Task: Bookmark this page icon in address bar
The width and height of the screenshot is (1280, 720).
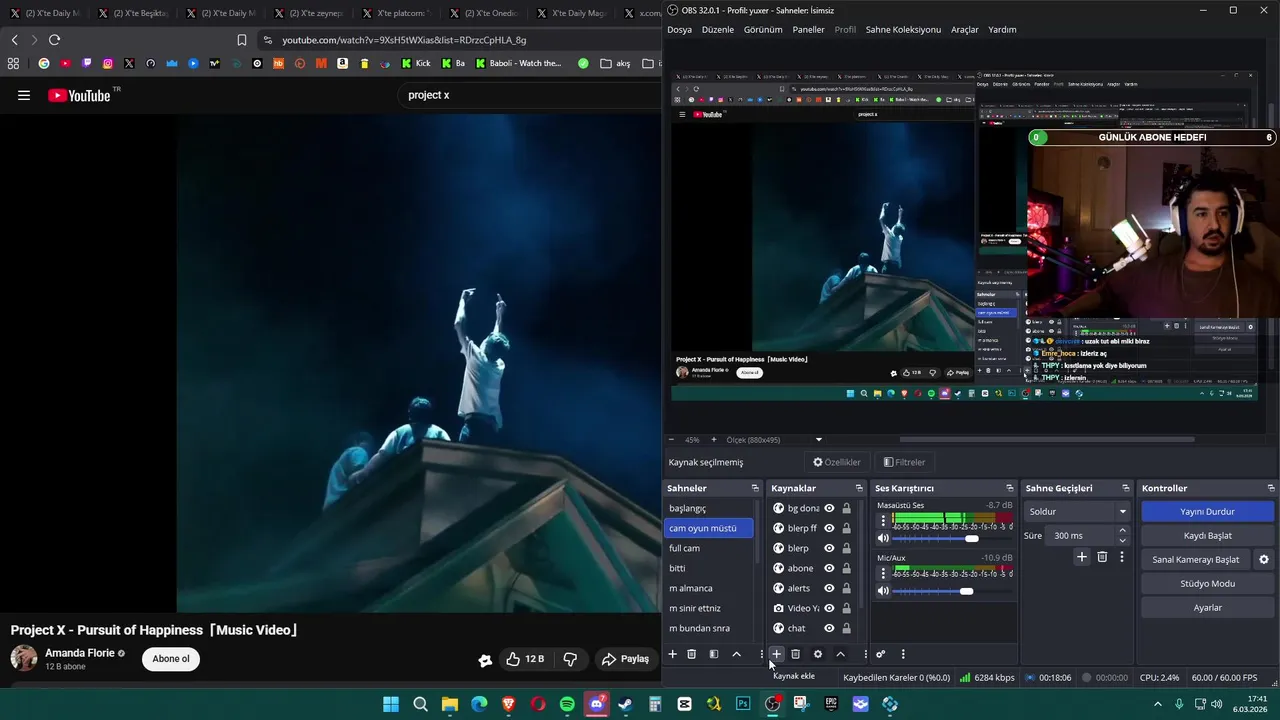Action: (x=241, y=40)
